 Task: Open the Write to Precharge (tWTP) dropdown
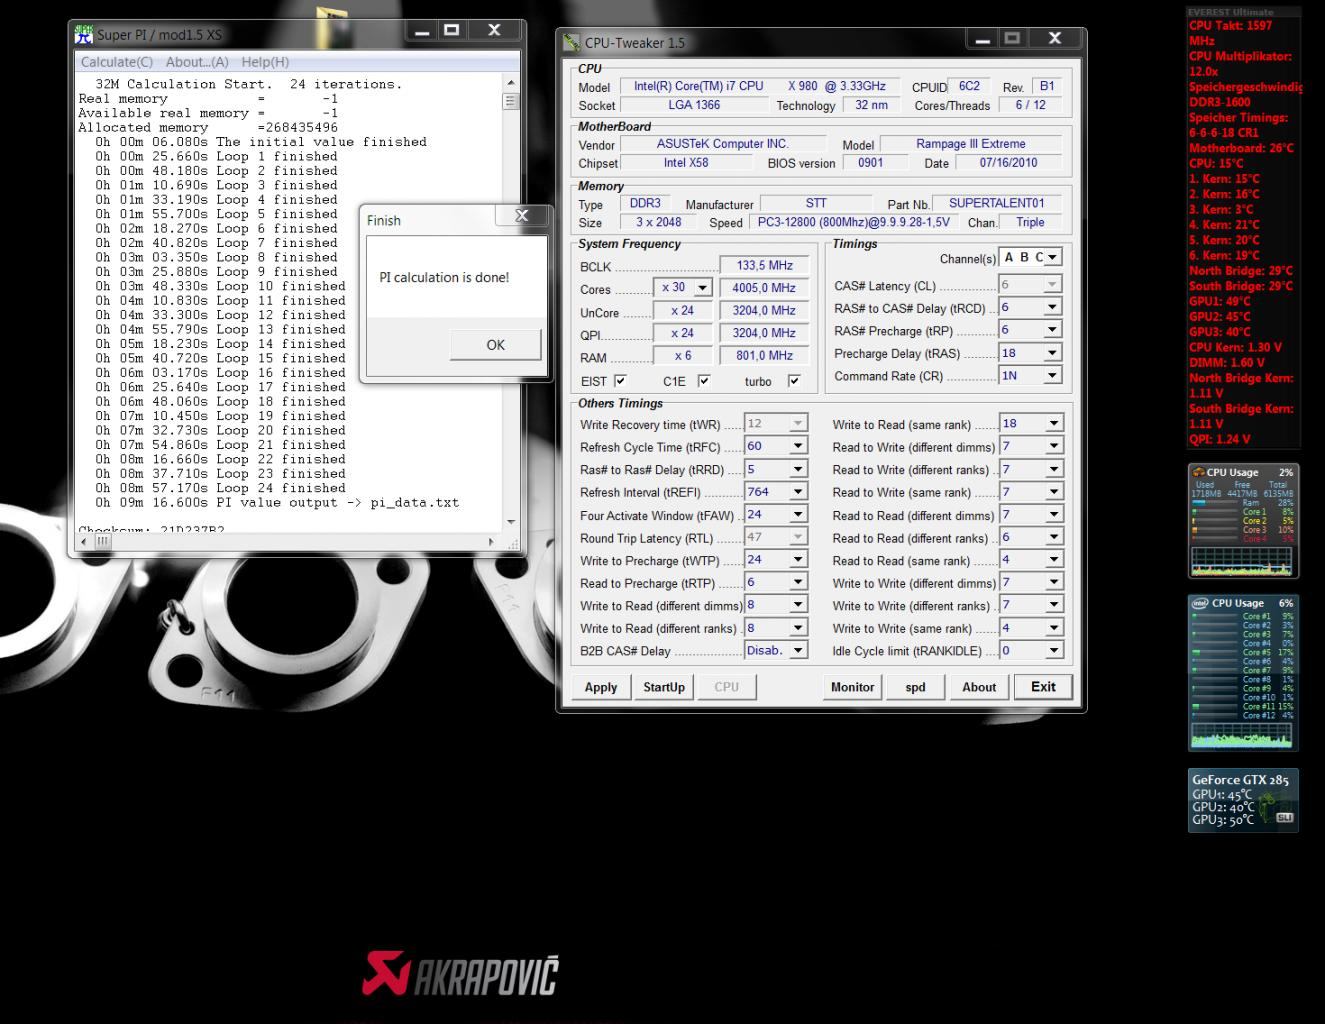click(x=798, y=560)
